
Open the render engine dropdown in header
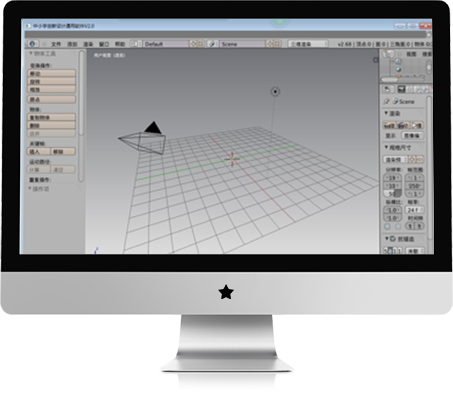pyautogui.click(x=308, y=44)
